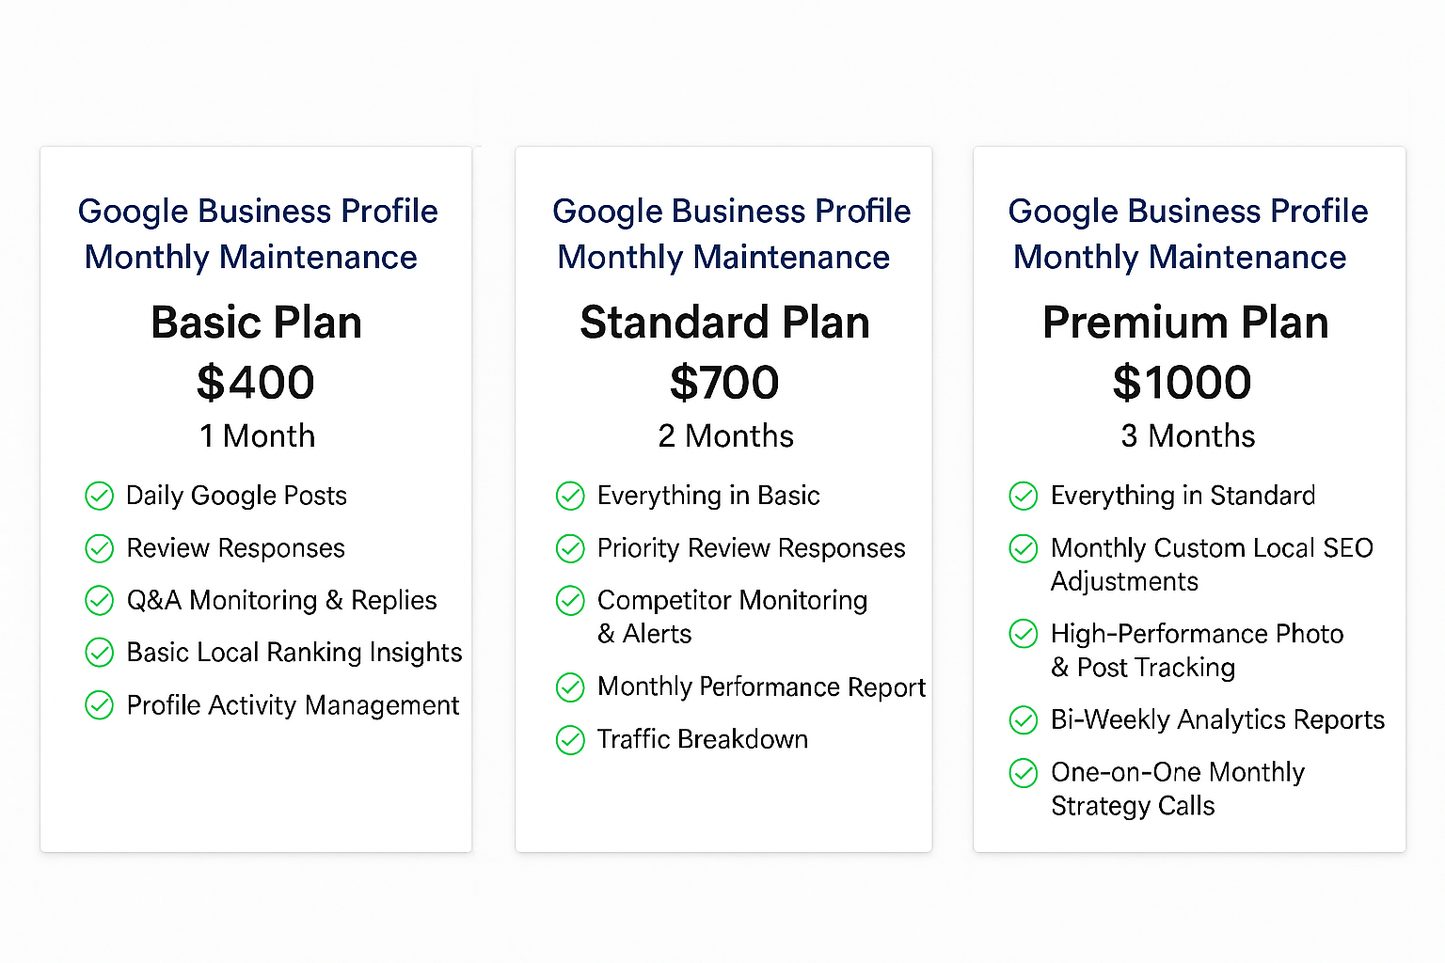This screenshot has width=1445, height=963.
Task: Click the checkmark next to Review Responses
Action: click(x=99, y=548)
